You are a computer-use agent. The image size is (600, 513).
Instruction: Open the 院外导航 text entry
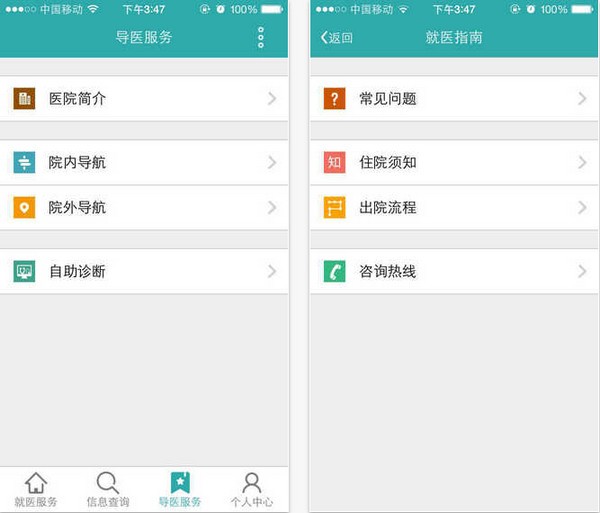(77, 207)
